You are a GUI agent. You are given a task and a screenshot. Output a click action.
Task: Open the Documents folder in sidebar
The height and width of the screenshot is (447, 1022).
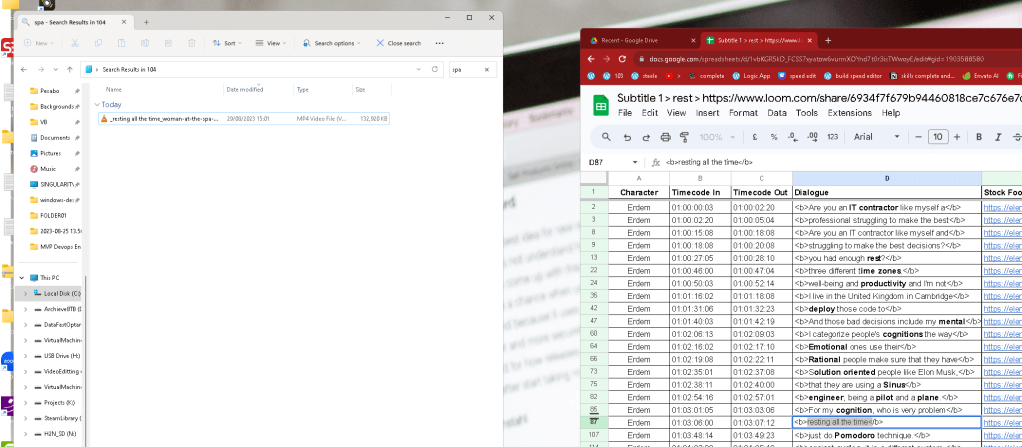coord(55,137)
